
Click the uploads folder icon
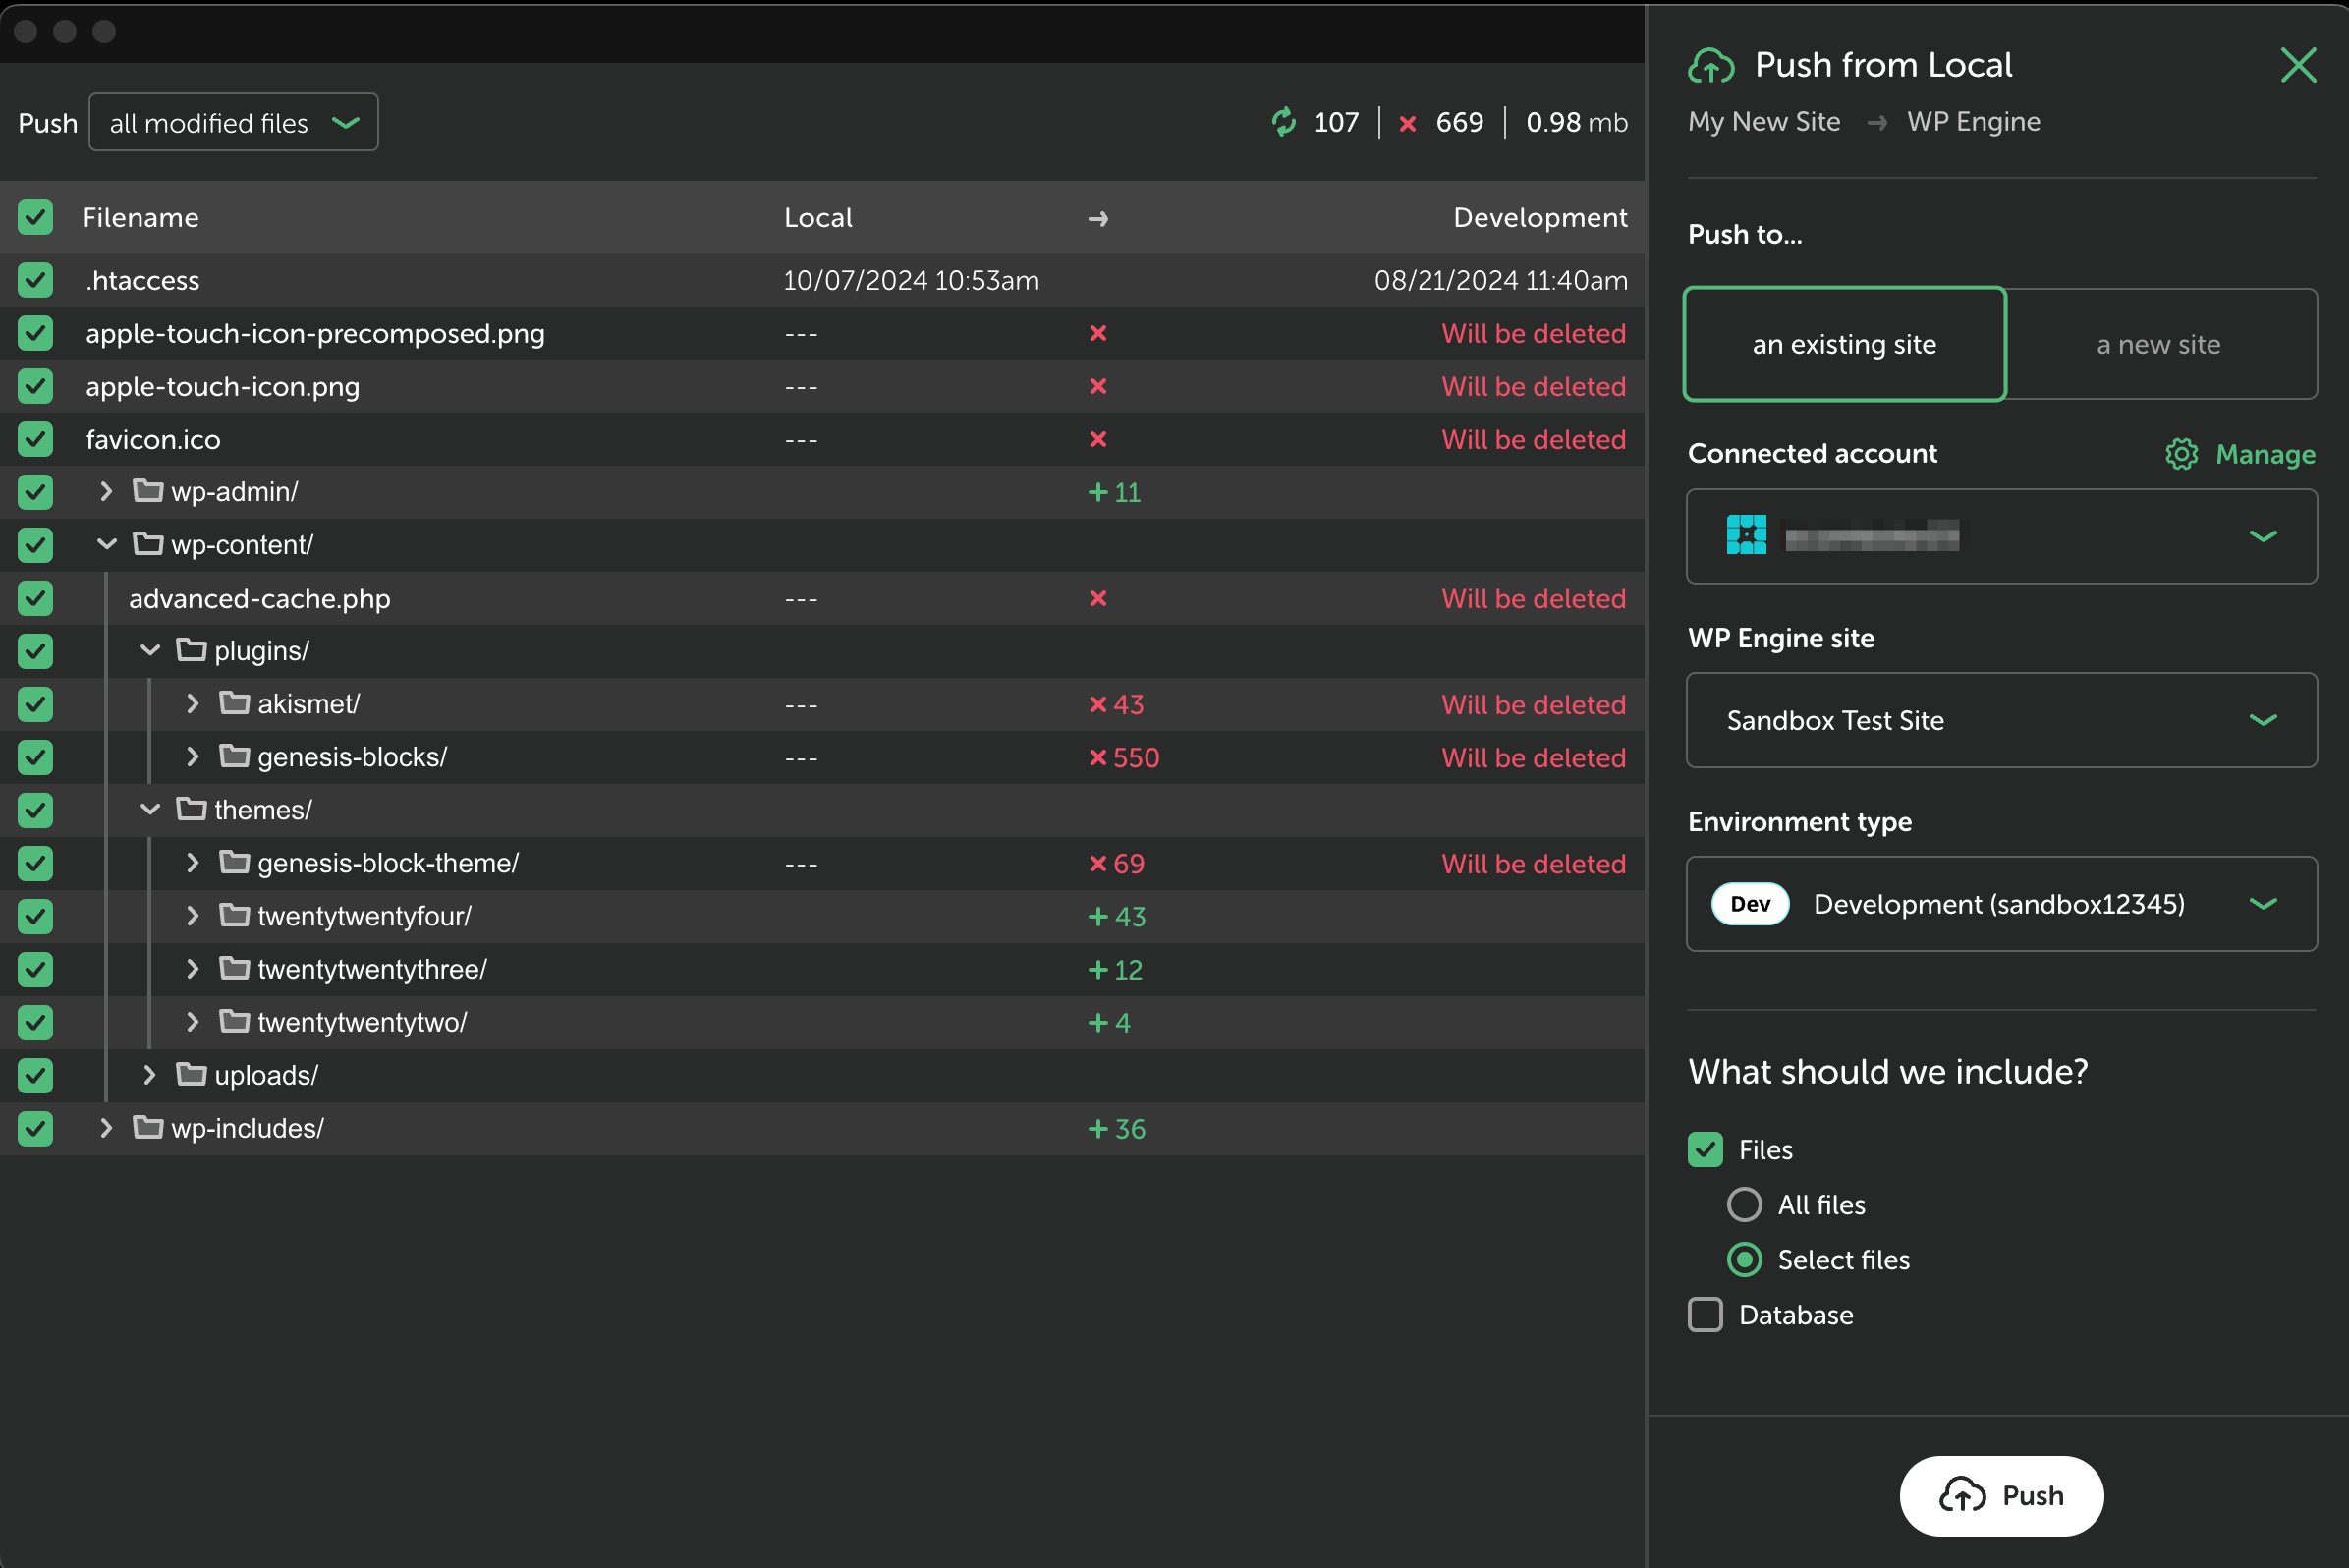pyautogui.click(x=191, y=1075)
